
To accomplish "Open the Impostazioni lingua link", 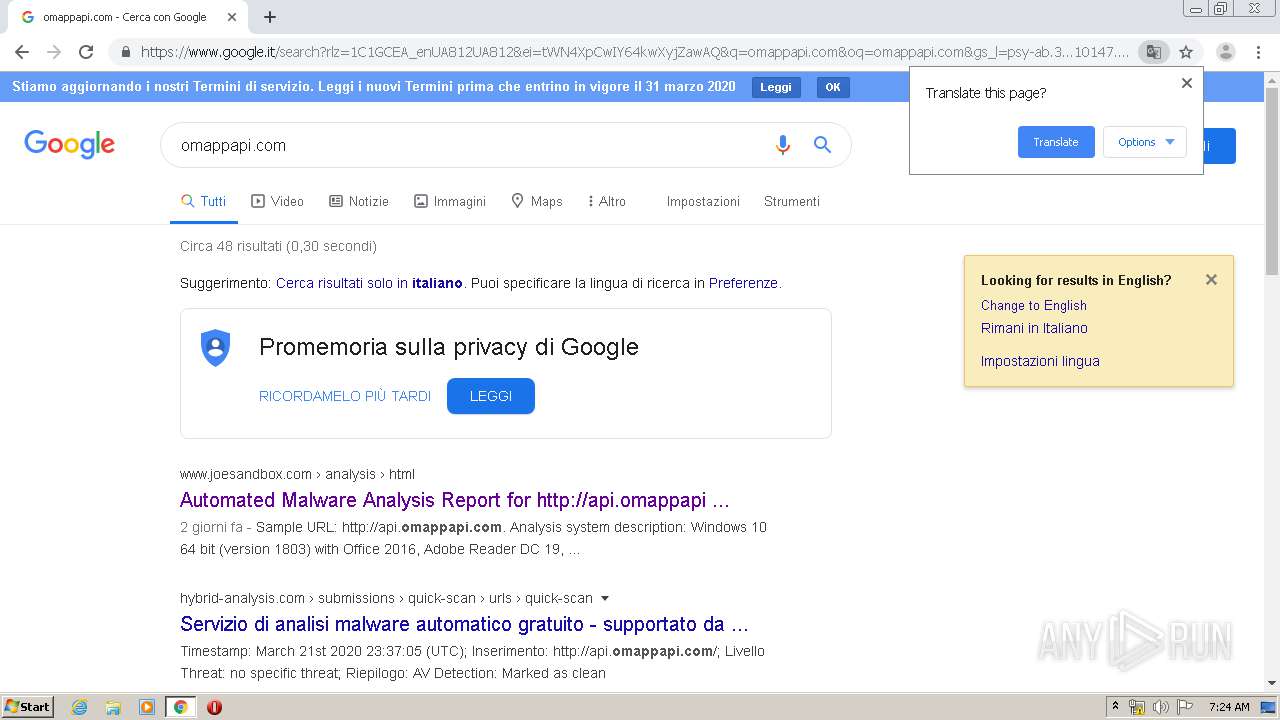I will (x=1040, y=361).
